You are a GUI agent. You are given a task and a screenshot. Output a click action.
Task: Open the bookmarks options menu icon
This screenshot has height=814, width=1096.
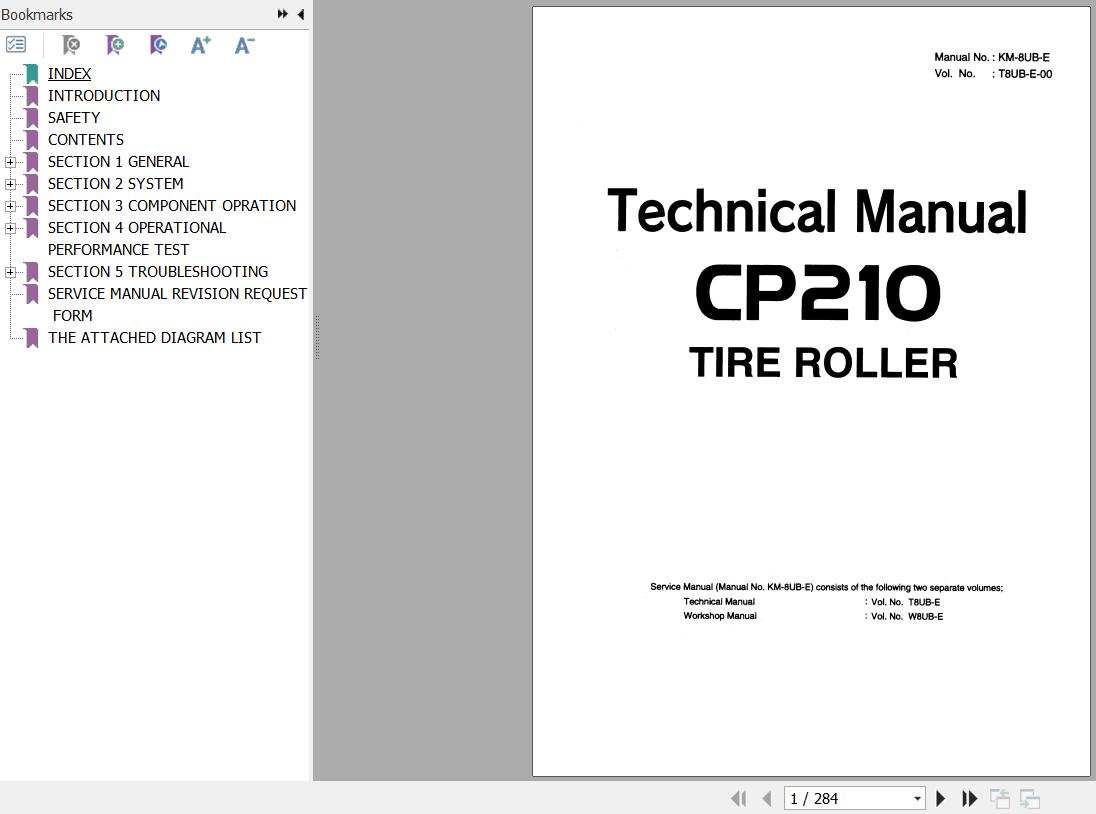pos(15,45)
